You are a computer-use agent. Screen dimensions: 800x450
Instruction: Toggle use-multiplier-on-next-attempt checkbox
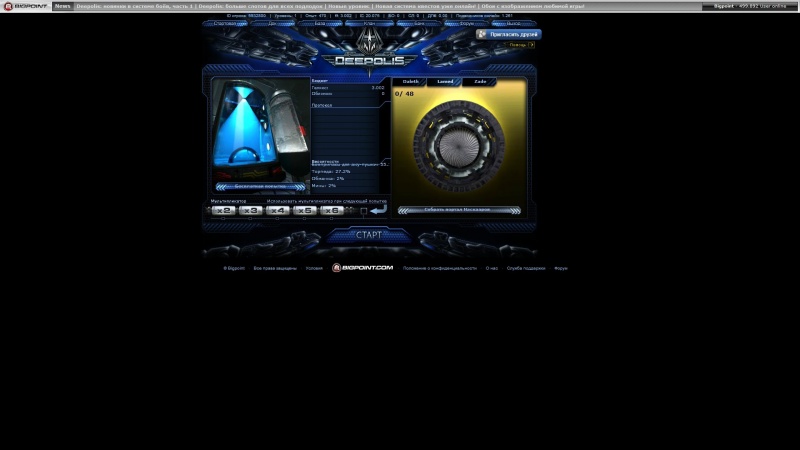(x=364, y=211)
